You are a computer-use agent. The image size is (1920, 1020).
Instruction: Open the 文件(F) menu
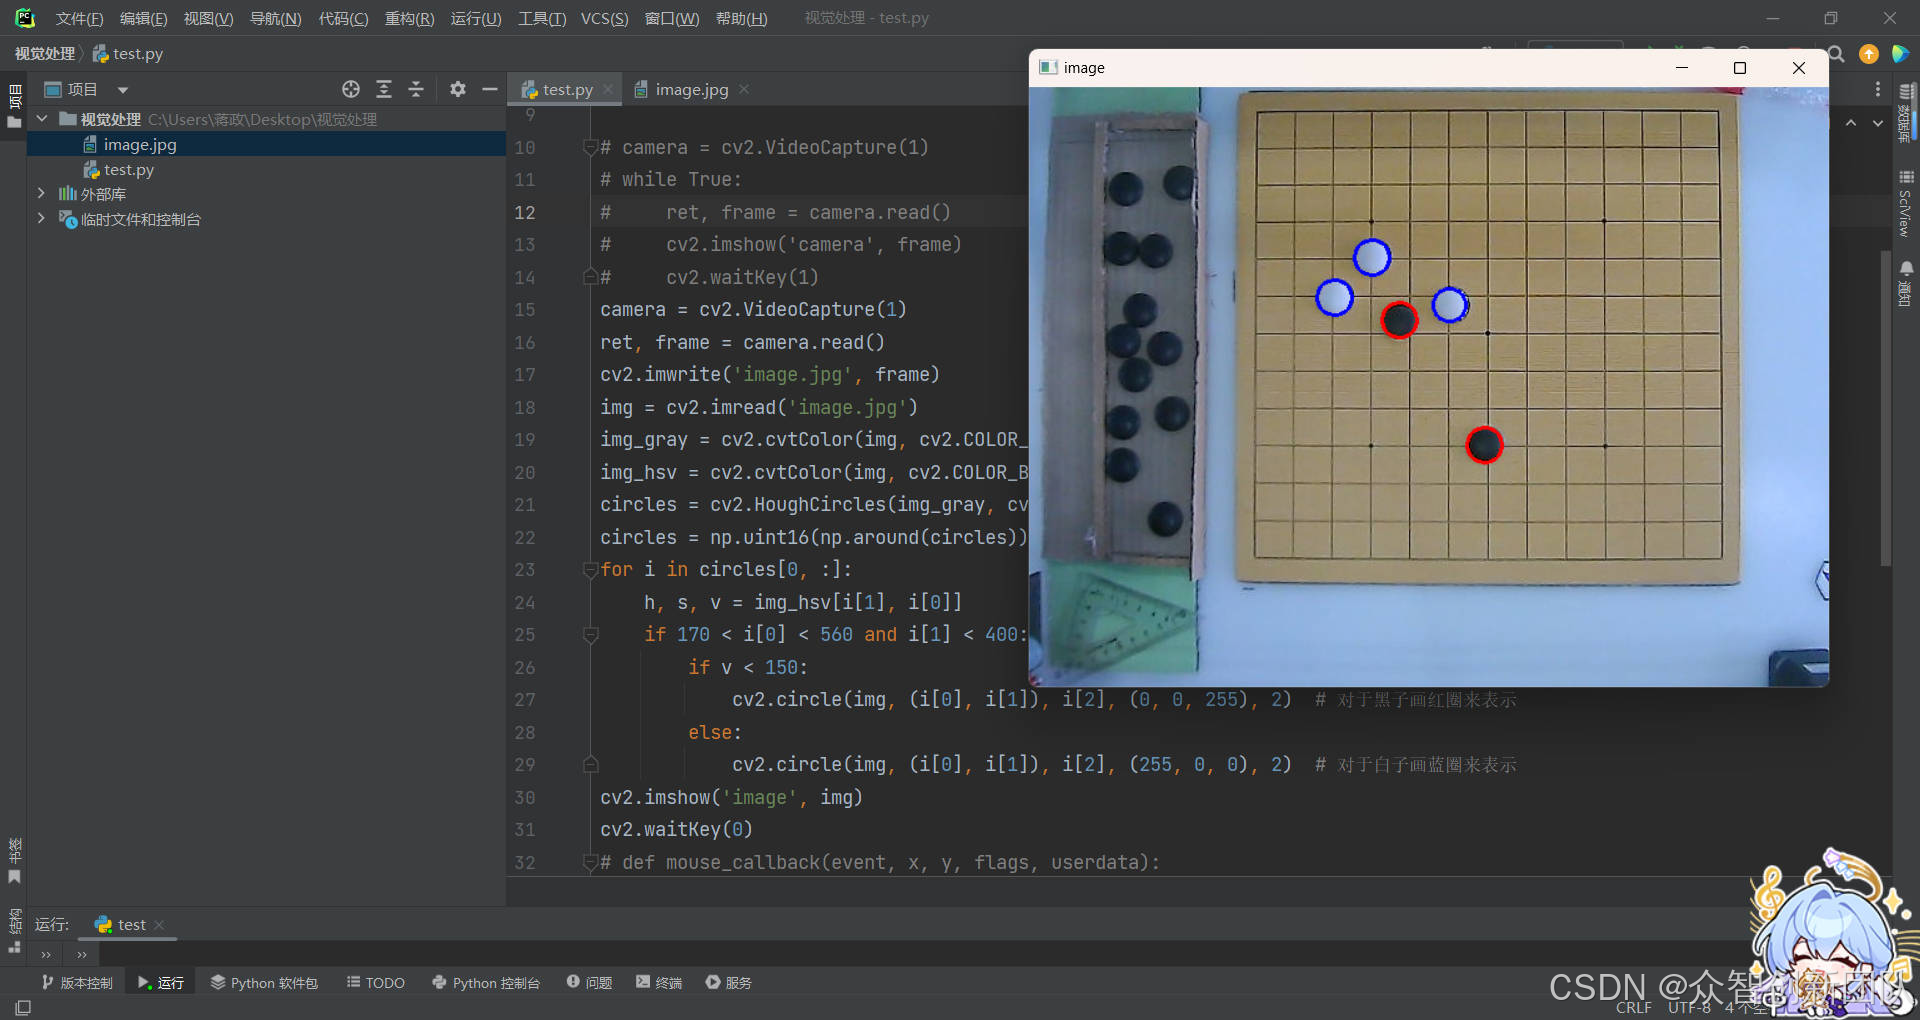[x=78, y=17]
